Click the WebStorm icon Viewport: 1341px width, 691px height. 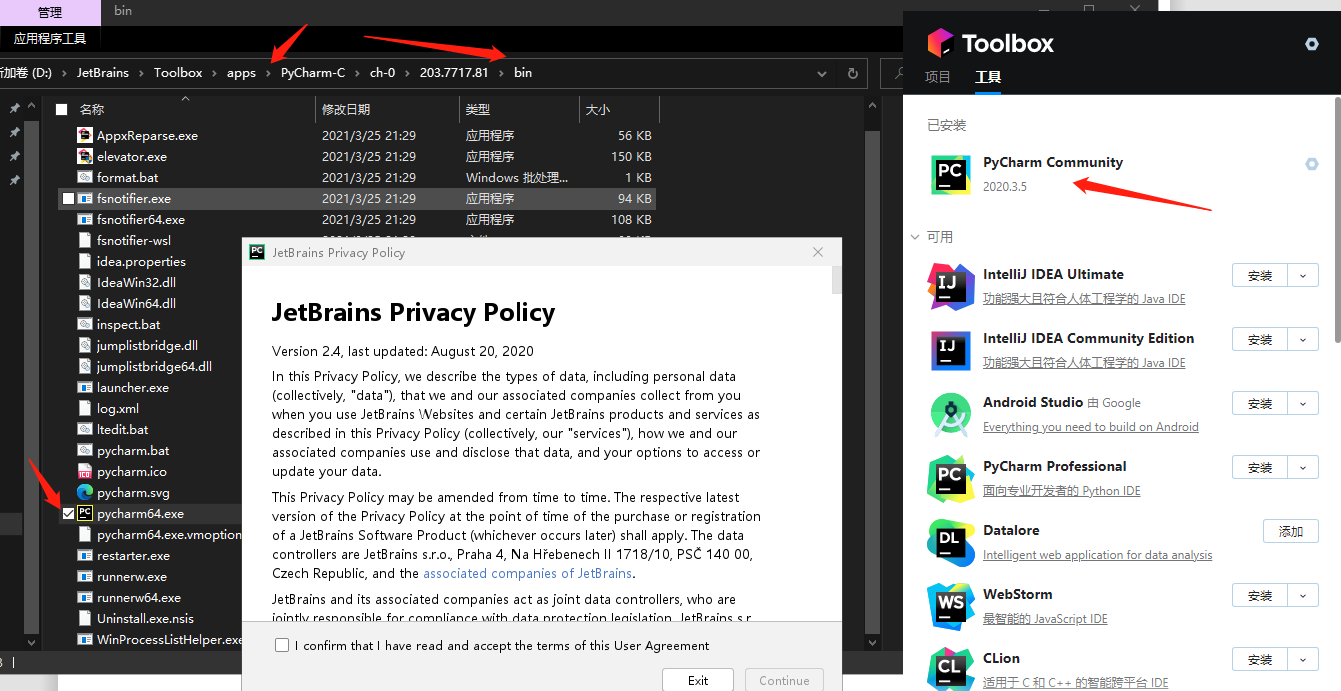point(950,606)
